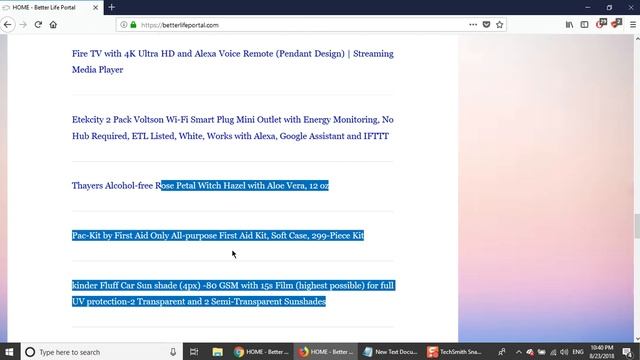
Task: Click the scrollbar up arrow
Action: pos(637,38)
